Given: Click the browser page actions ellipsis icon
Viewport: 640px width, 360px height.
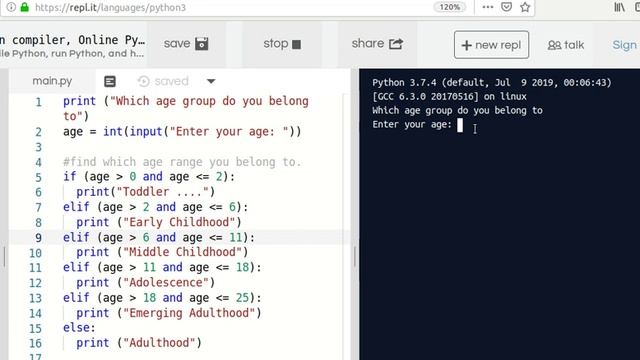Looking at the screenshot, I should point(488,7).
